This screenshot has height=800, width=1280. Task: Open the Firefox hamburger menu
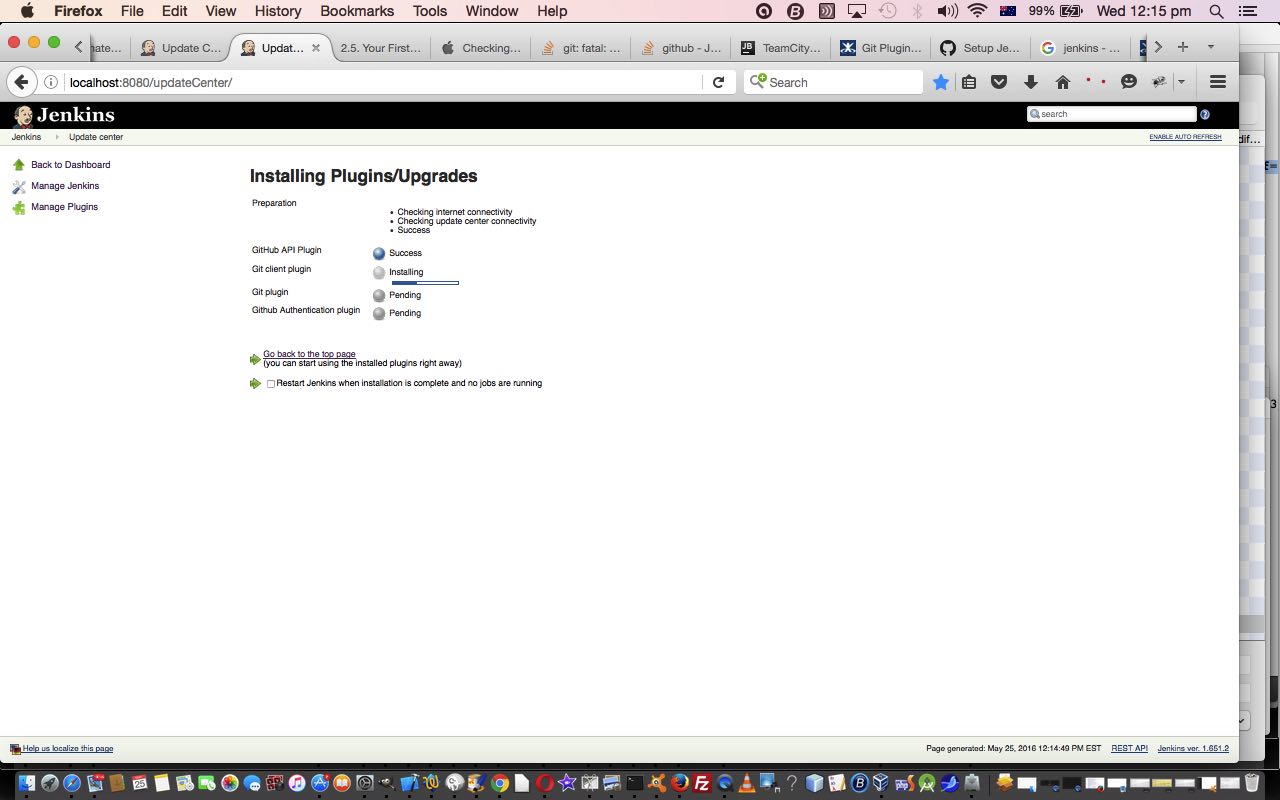(1218, 82)
